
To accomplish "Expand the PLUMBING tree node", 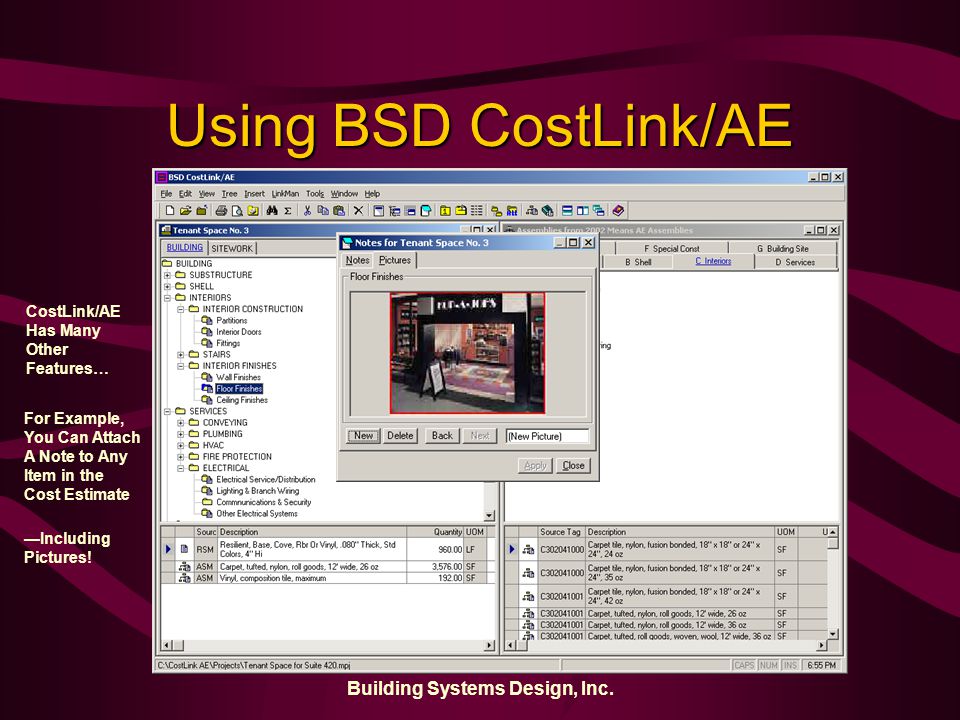I will [181, 434].
